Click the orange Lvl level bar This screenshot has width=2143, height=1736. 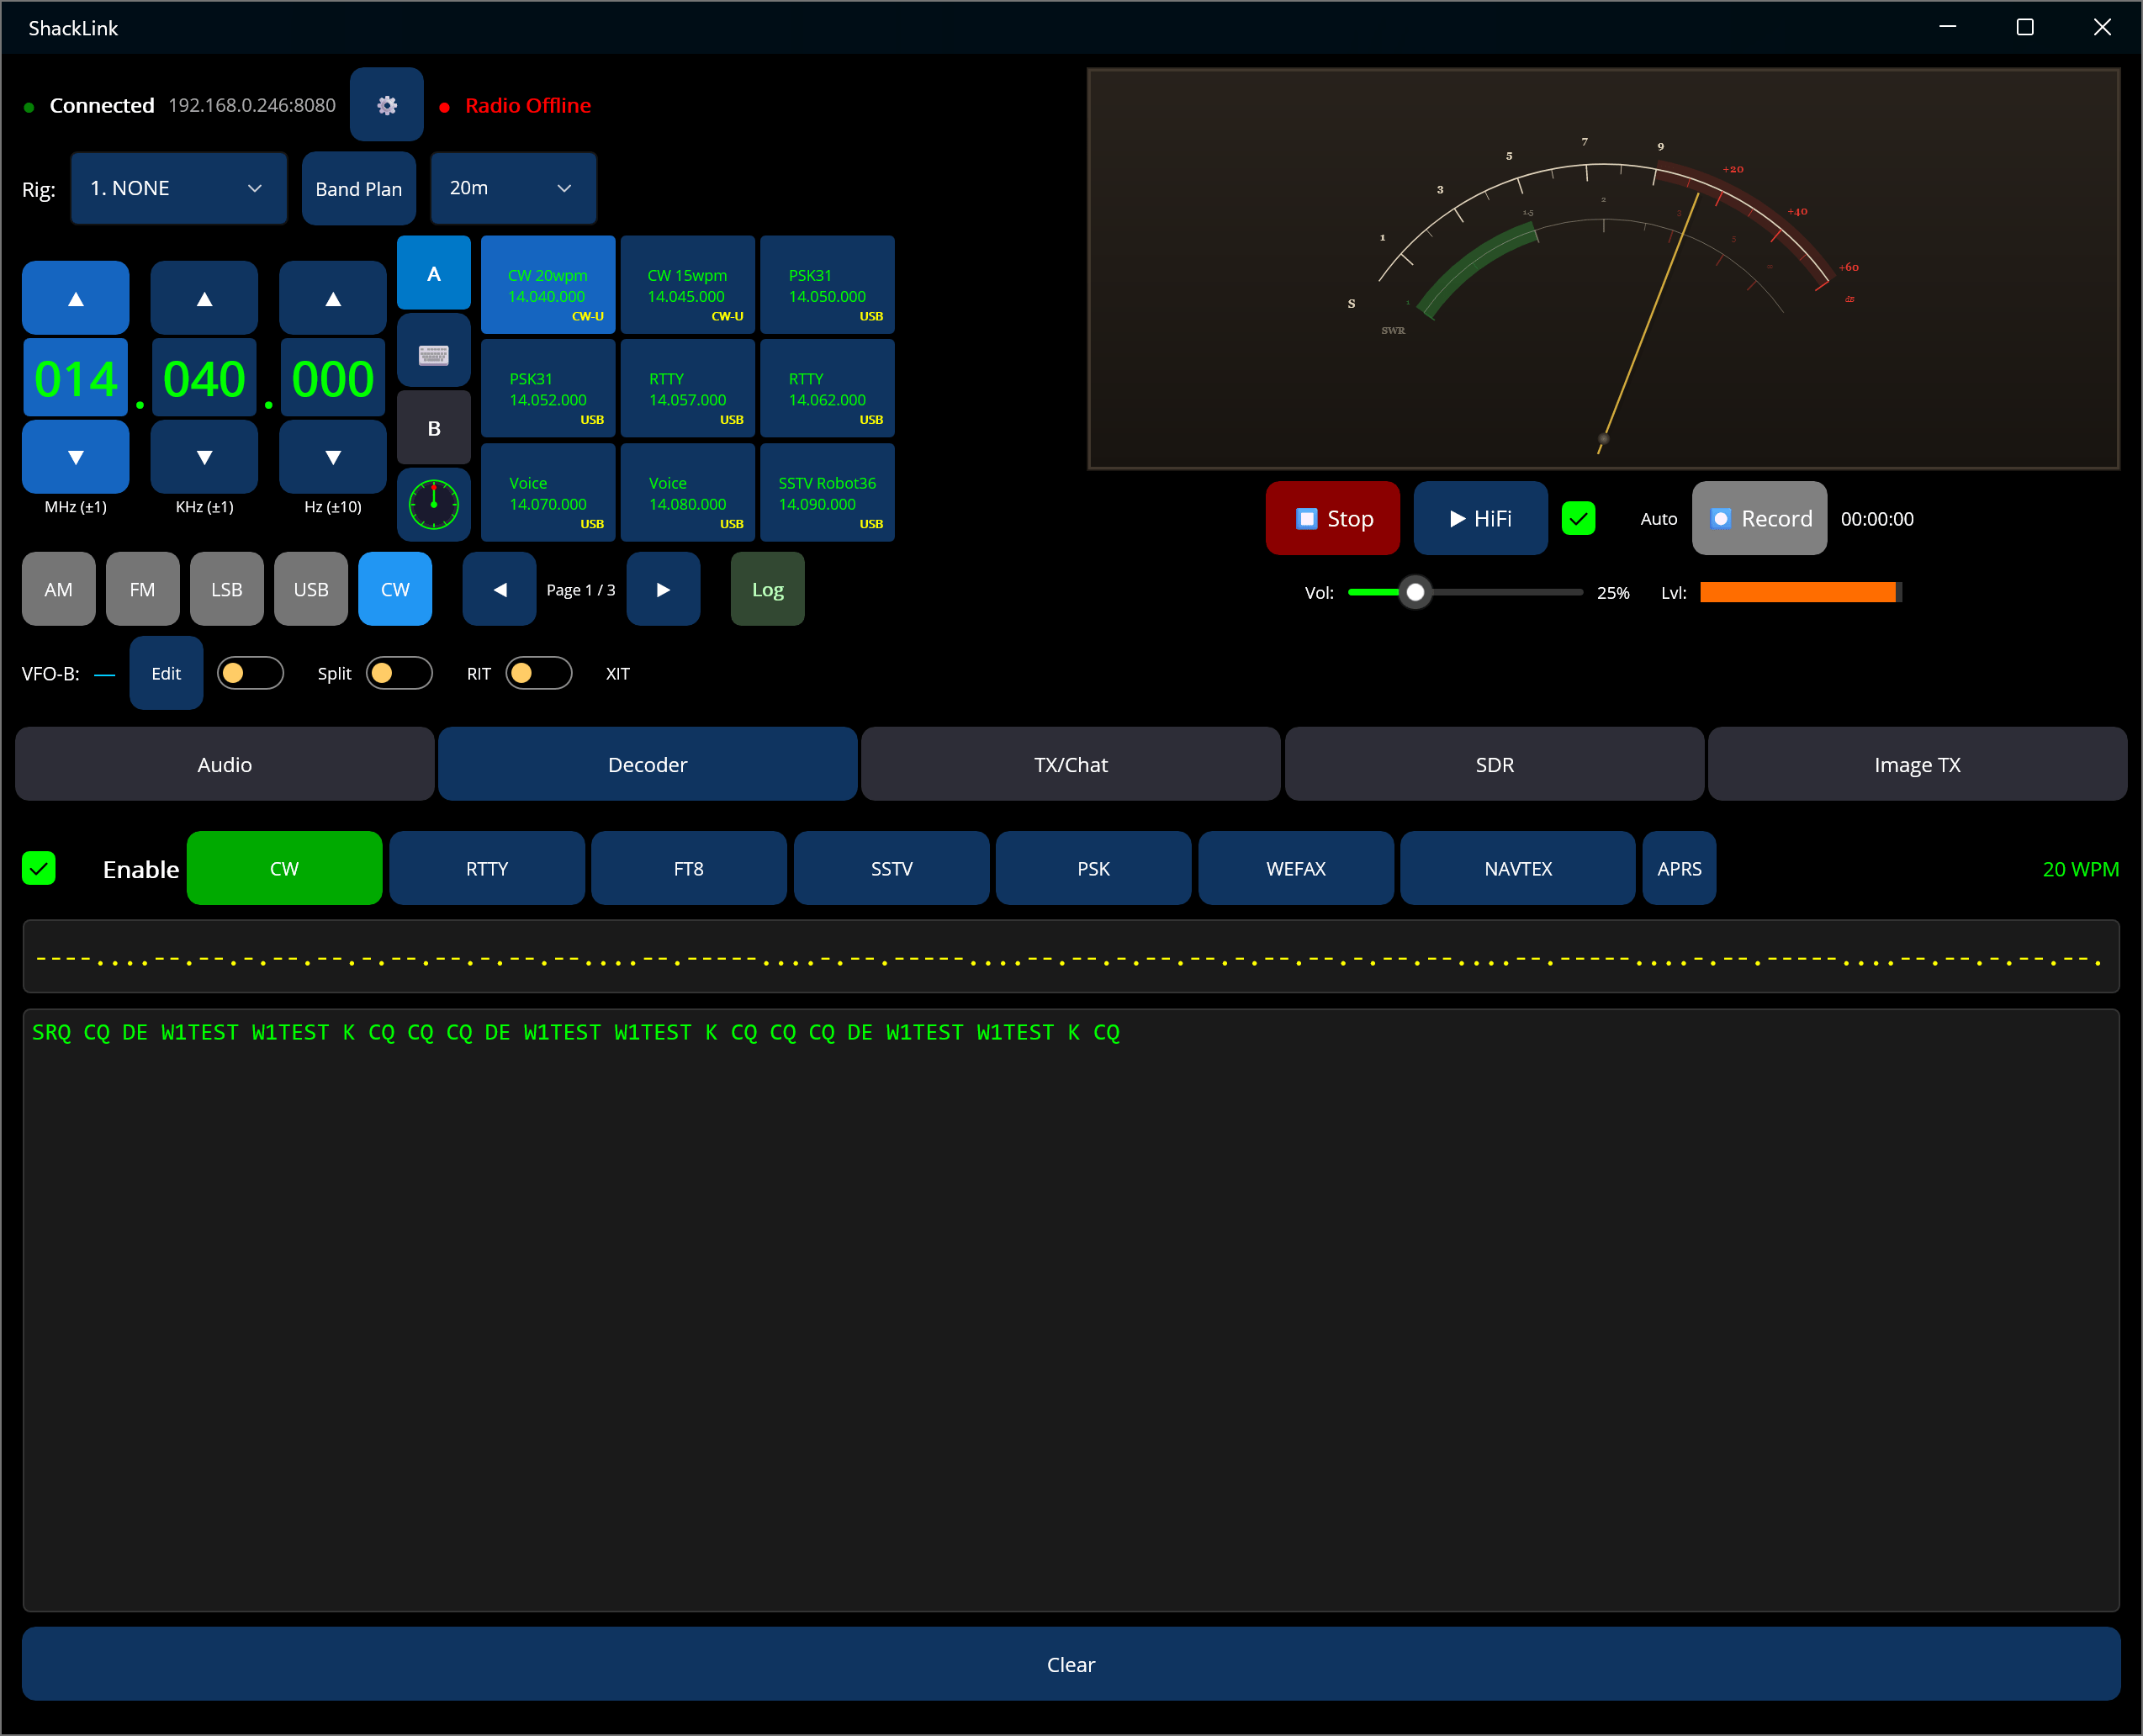point(1800,592)
